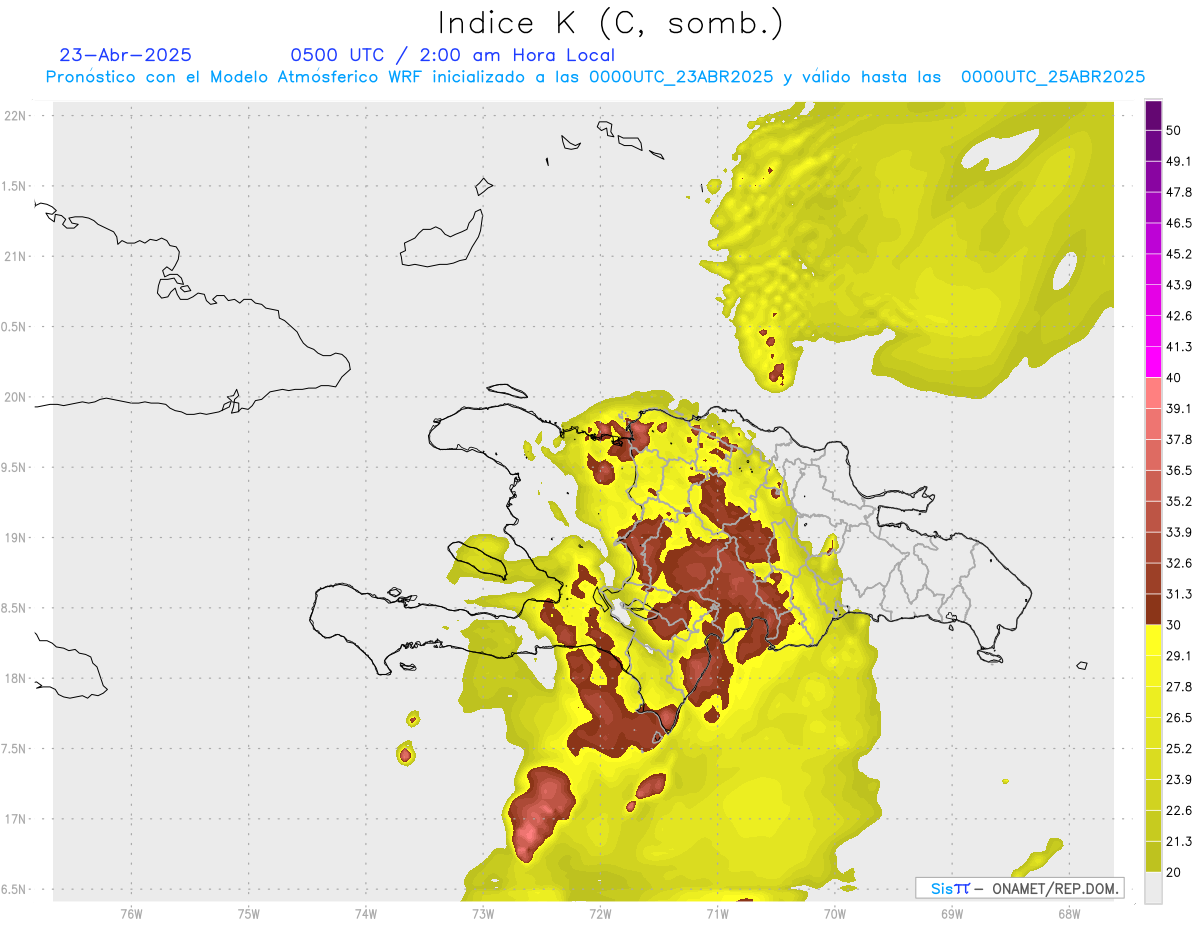Click the color scale value 33.9
Viewport: 1200px width, 927px height.
coord(1179,532)
